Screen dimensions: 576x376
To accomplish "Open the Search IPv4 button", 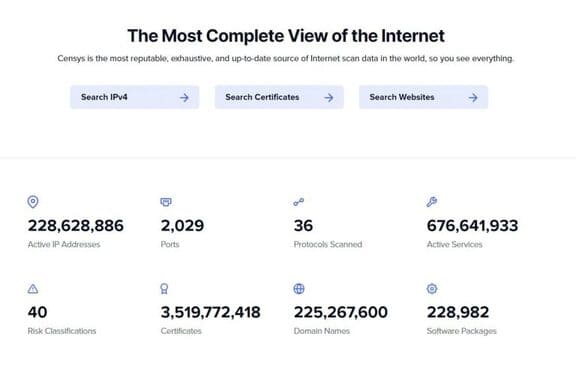I will 135,97.
